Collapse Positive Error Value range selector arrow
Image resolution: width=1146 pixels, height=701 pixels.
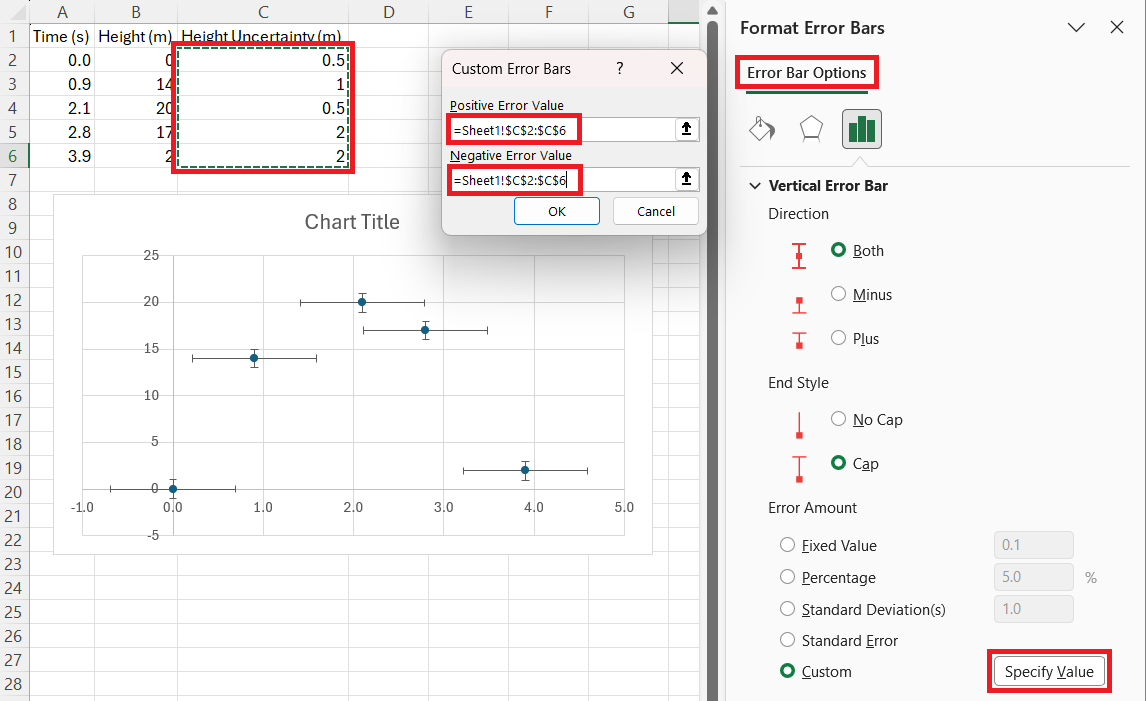(686, 129)
